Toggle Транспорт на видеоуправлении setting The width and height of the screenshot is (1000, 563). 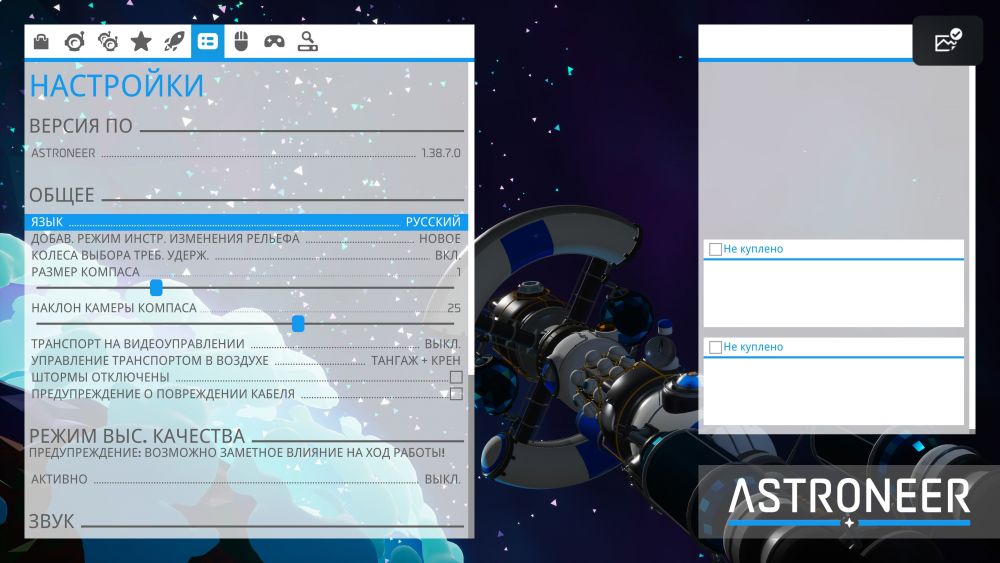click(442, 344)
